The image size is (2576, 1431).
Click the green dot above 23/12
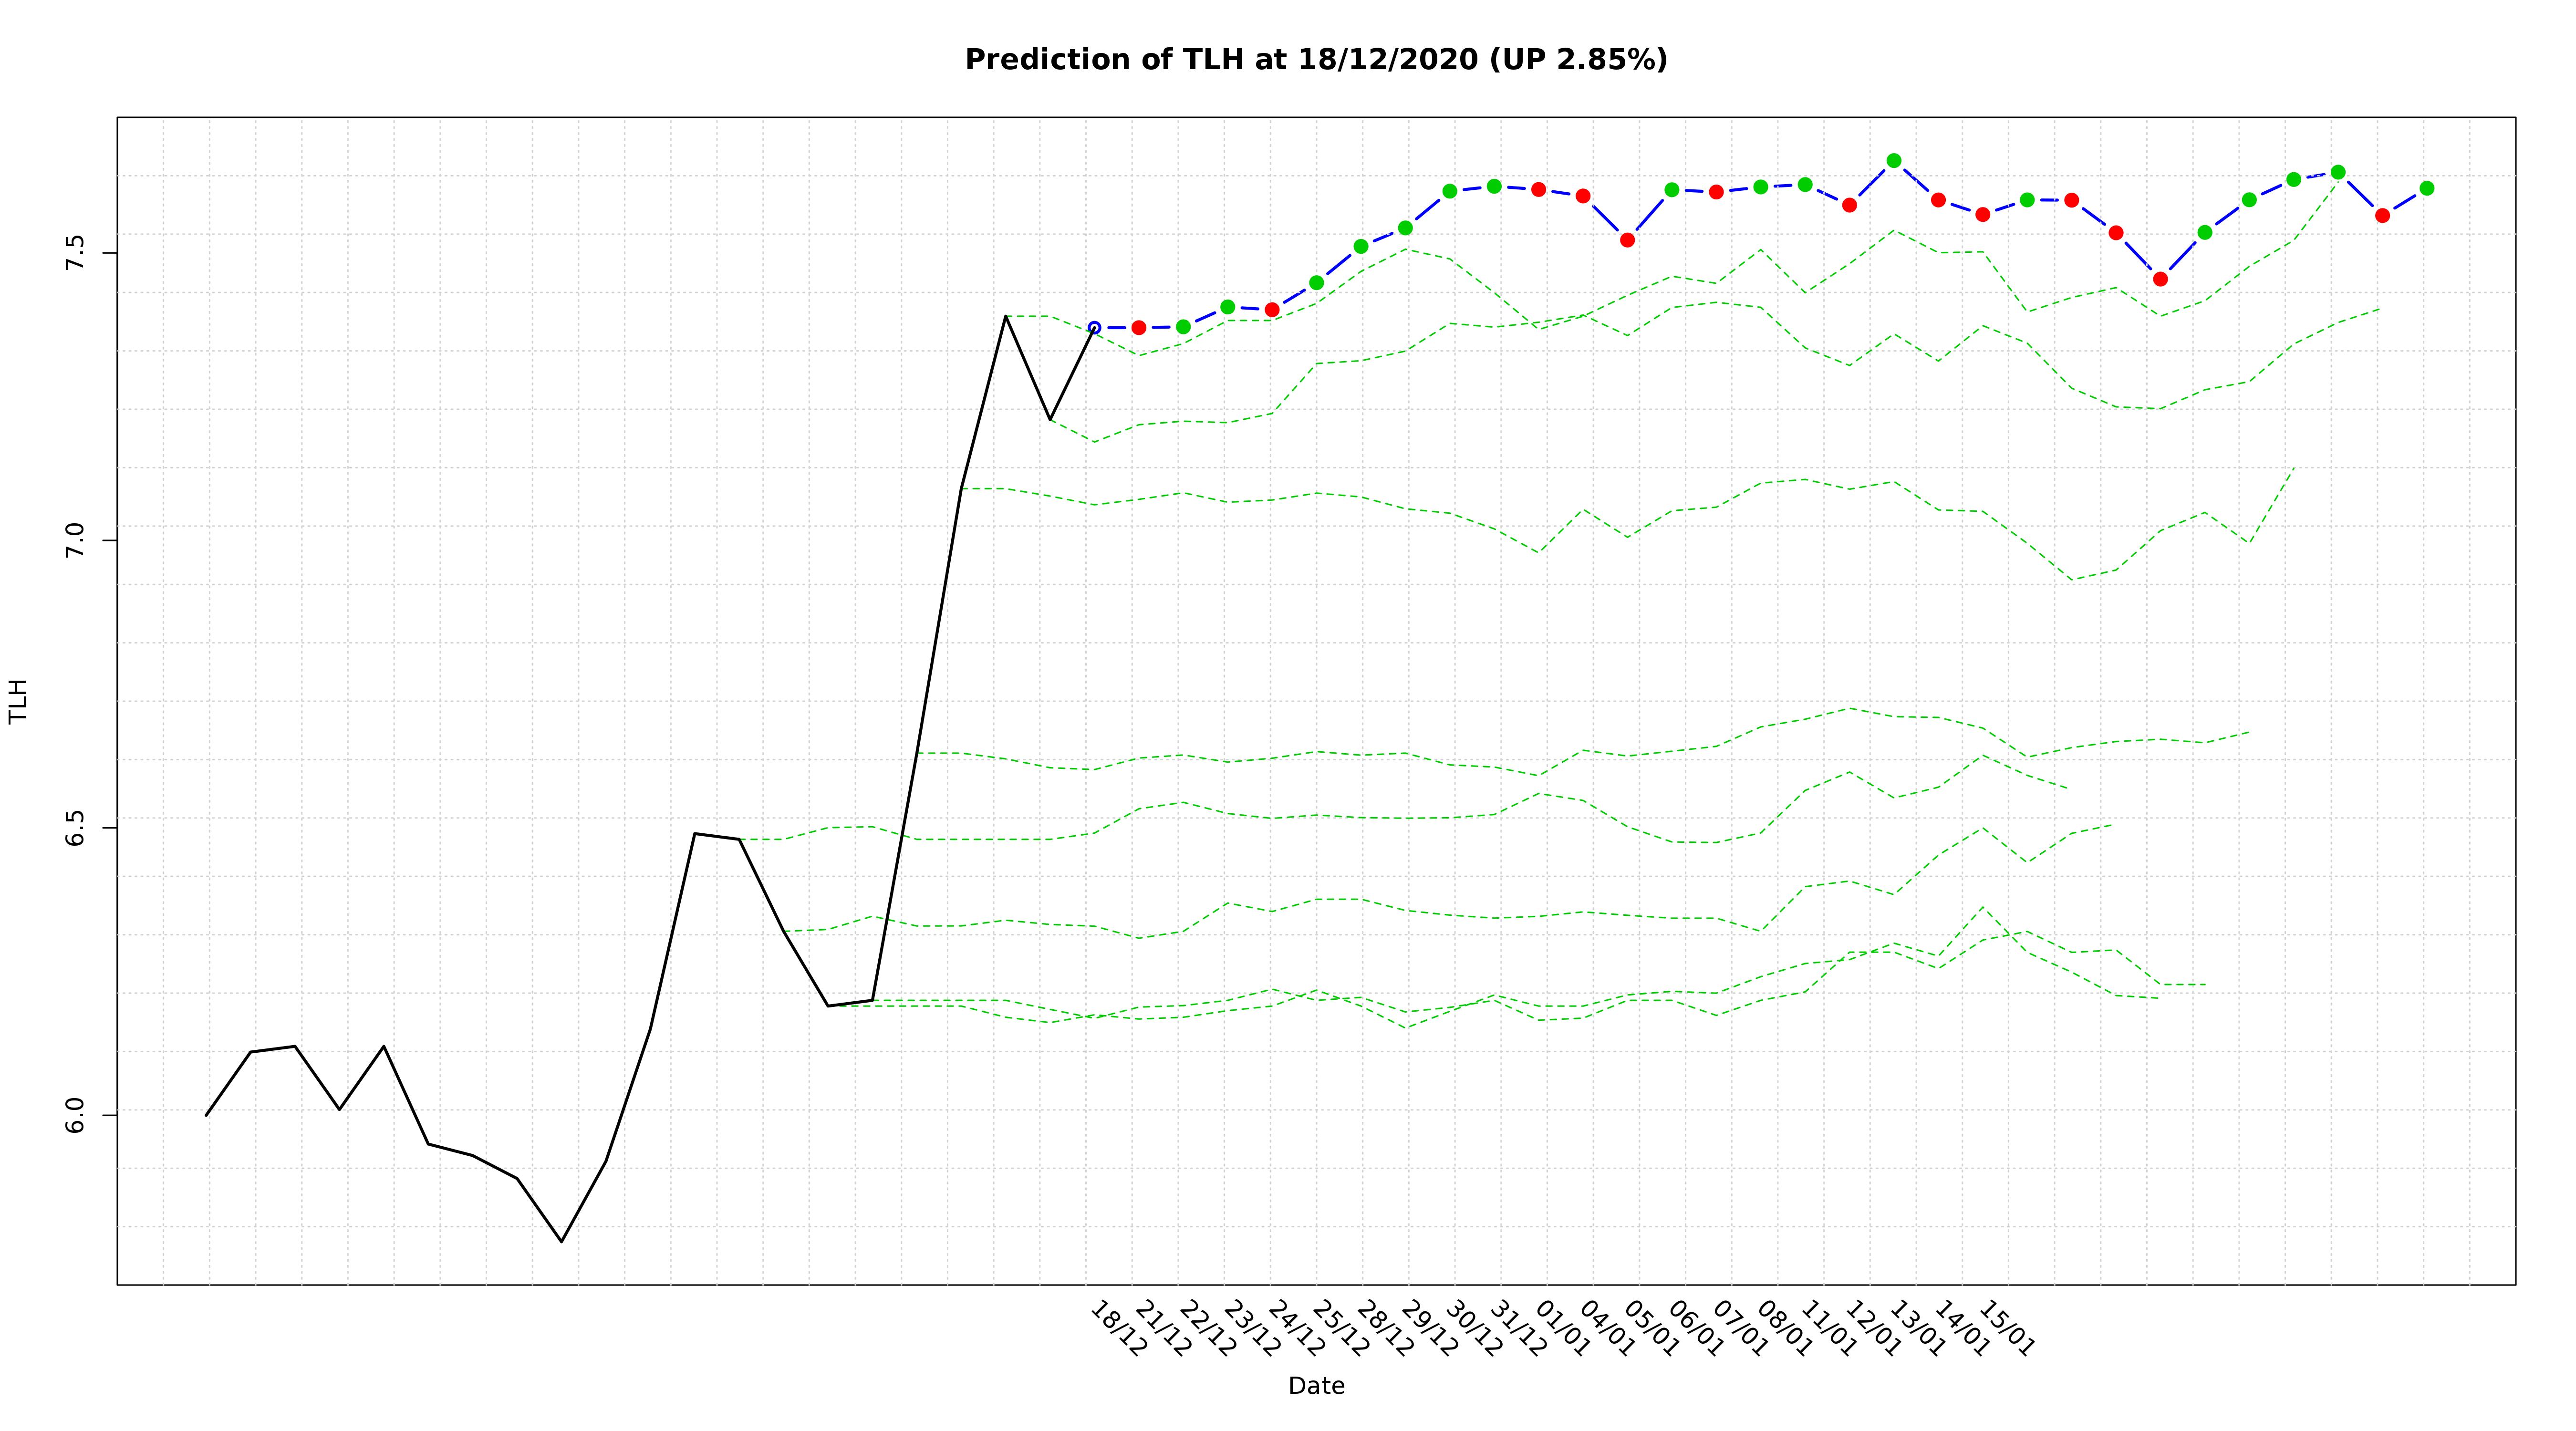pyautogui.click(x=1227, y=307)
